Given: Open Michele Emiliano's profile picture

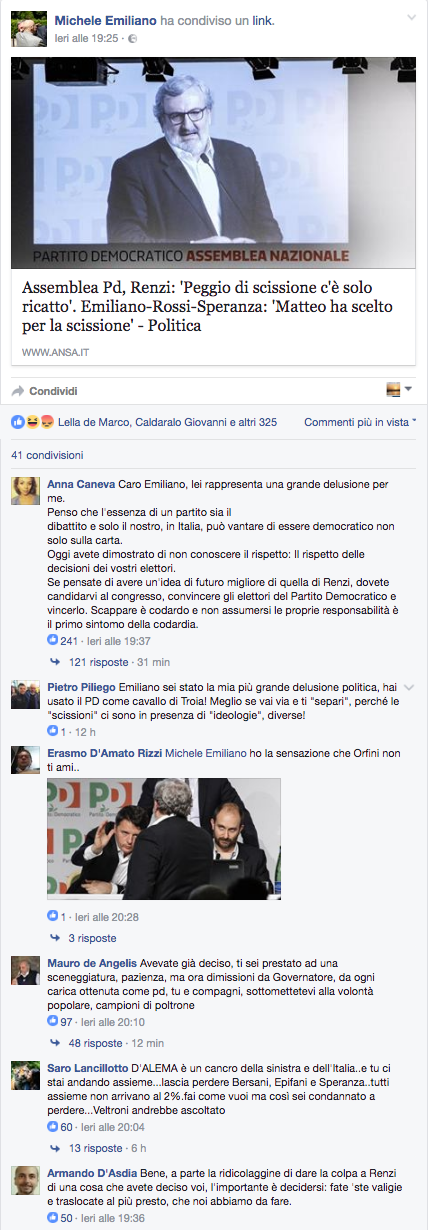Looking at the screenshot, I should tap(29, 32).
